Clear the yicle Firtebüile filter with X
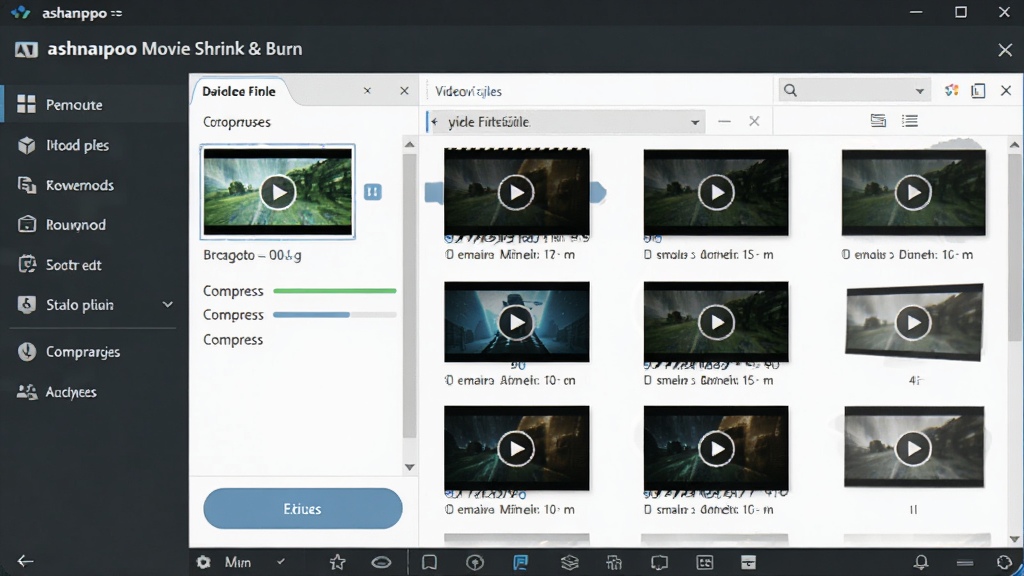Viewport: 1024px width, 576px height. pyautogui.click(x=754, y=121)
